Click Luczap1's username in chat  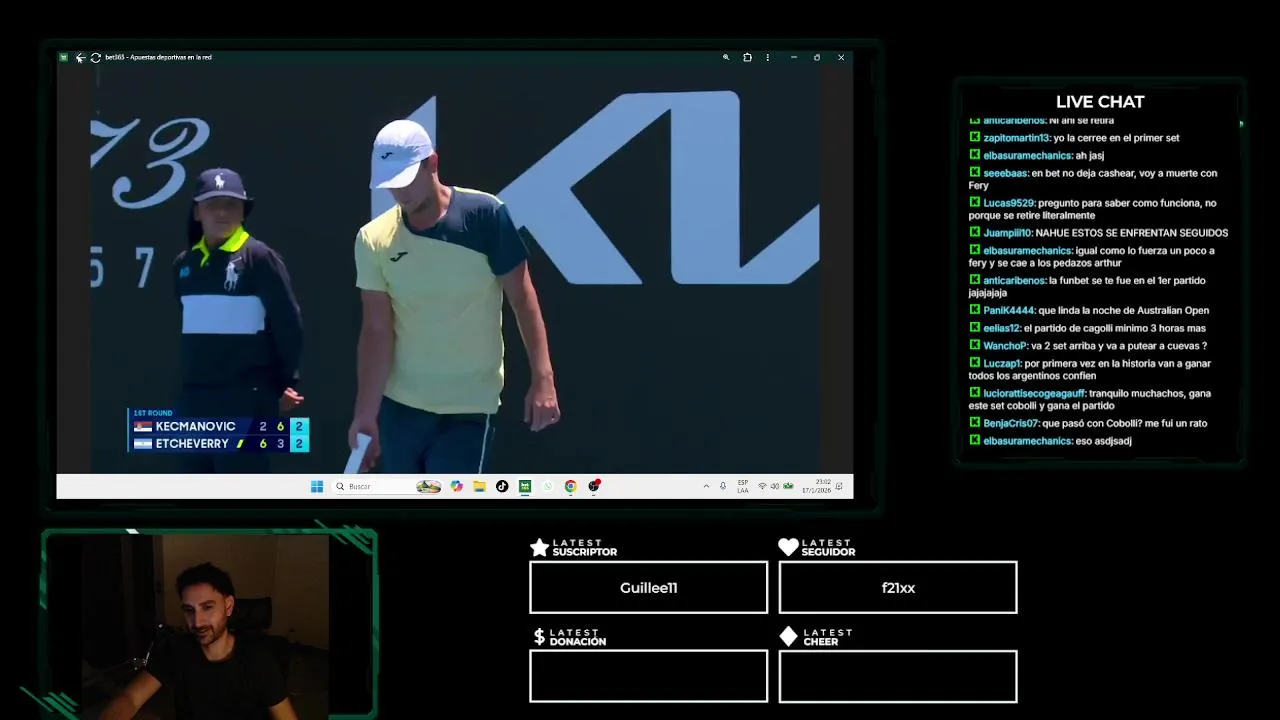1002,363
